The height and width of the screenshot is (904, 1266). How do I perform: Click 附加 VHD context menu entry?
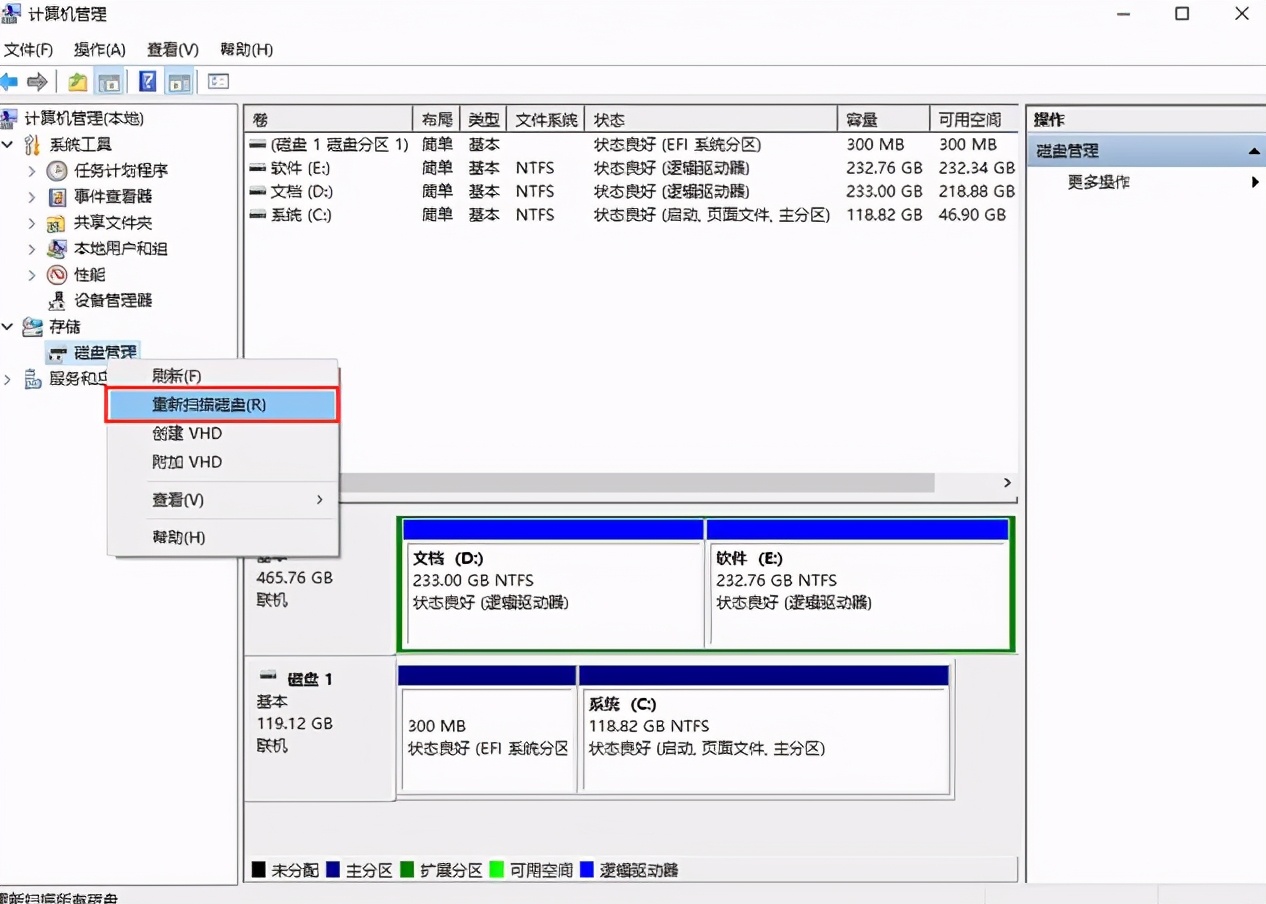[186, 462]
